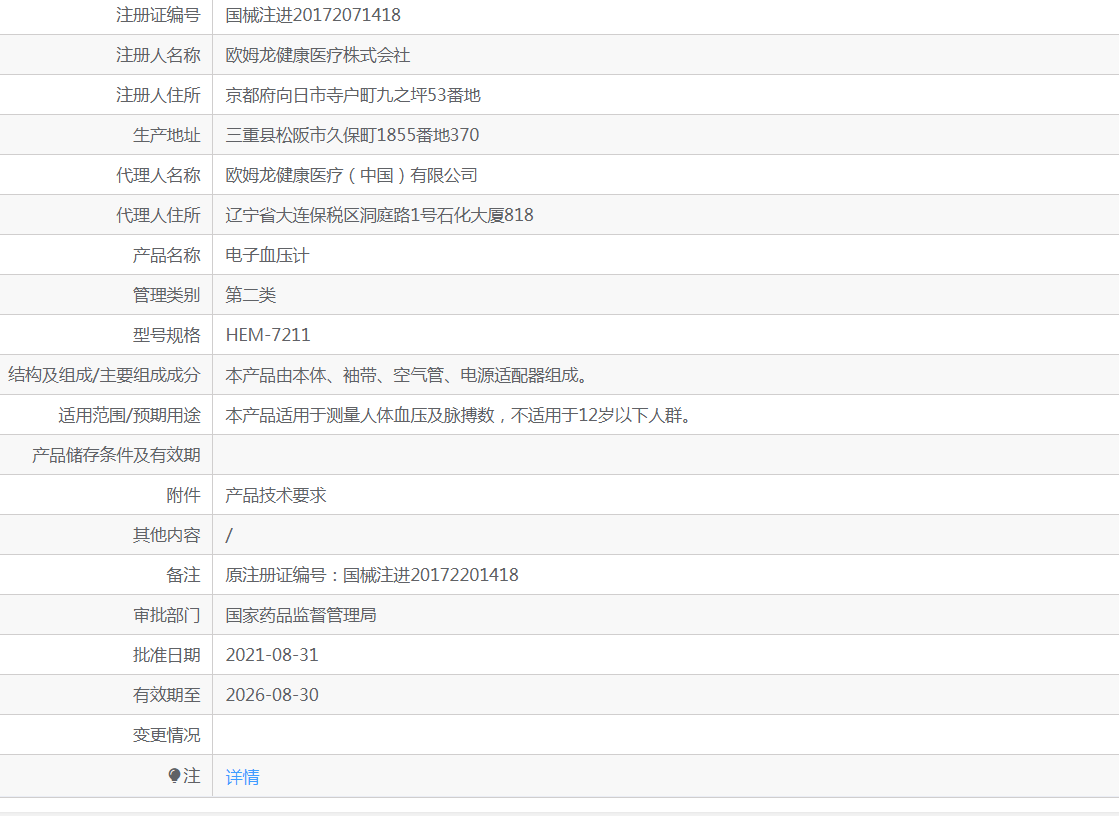Select the slash value in 其他内容 row
1119x816 pixels.
[228, 535]
